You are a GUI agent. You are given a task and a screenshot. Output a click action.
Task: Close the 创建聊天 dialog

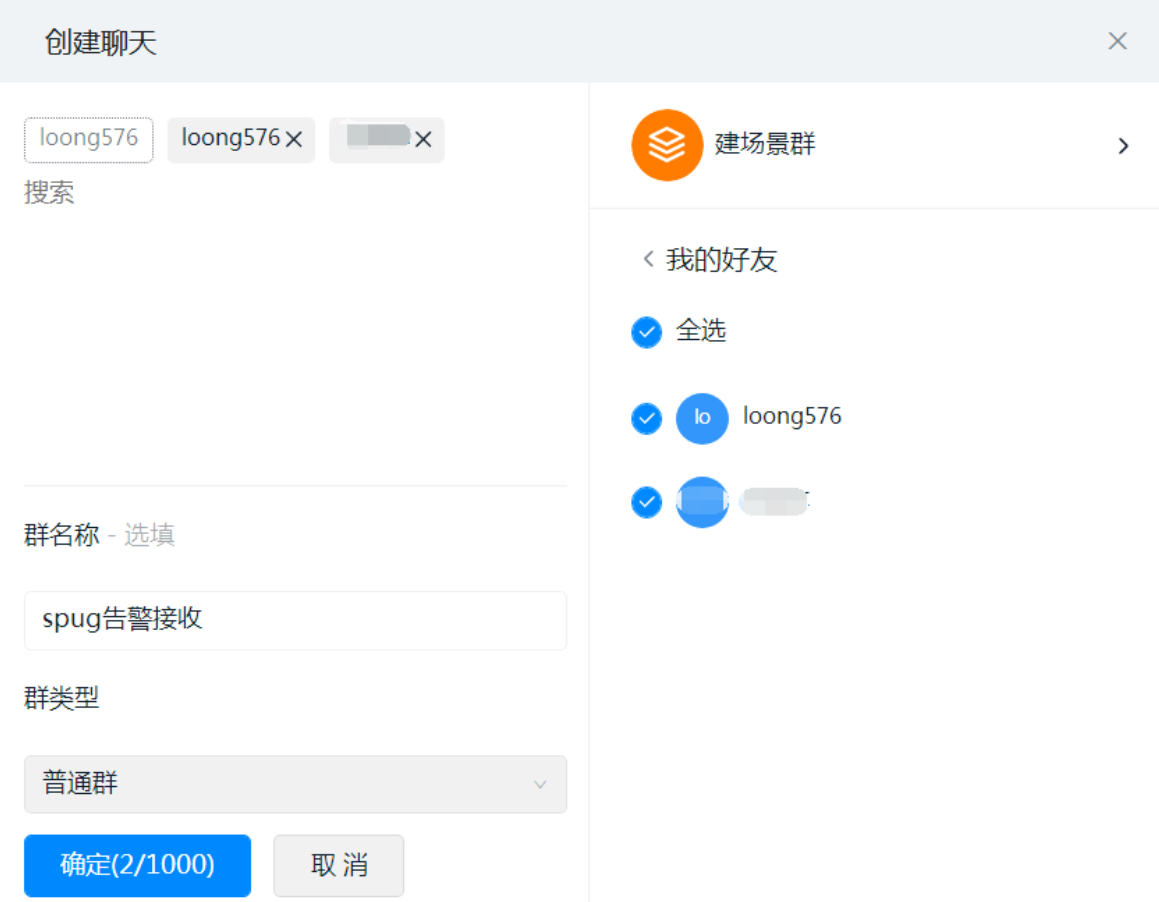pos(1117,41)
